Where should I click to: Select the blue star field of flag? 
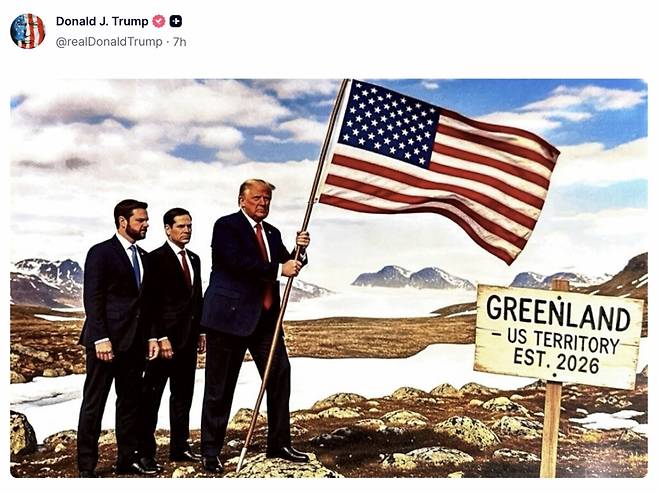(388, 123)
